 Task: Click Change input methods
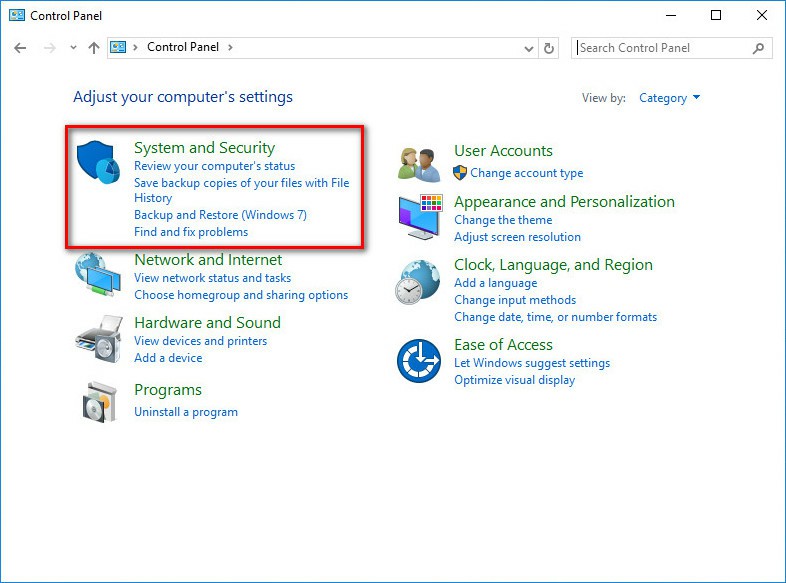515,300
